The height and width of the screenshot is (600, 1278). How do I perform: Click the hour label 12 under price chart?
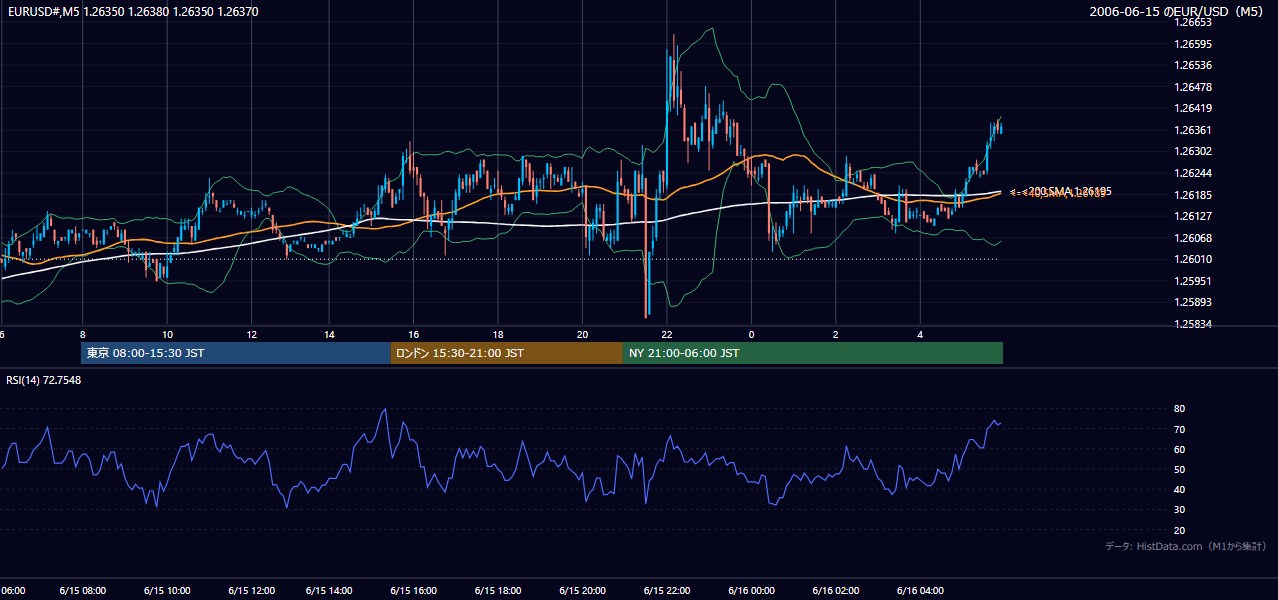(x=251, y=334)
